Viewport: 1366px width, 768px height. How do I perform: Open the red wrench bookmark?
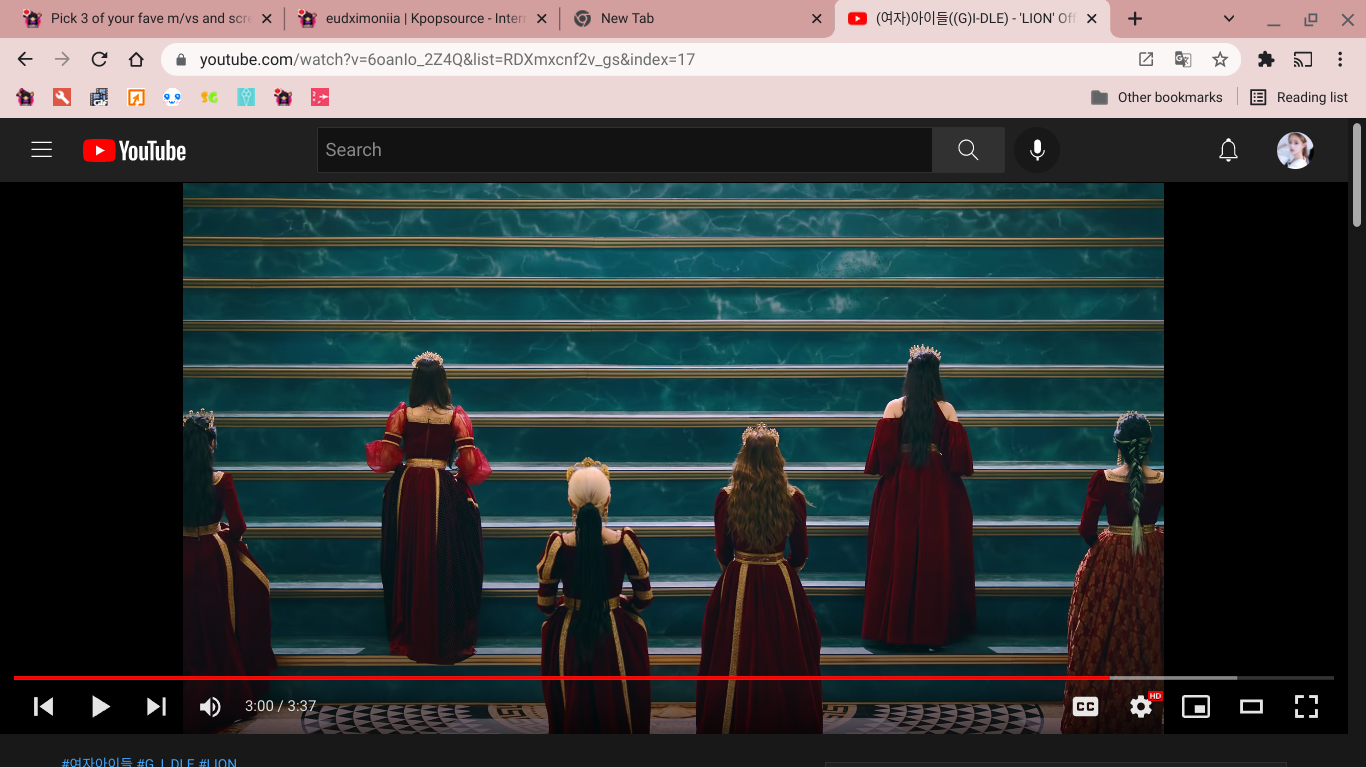[x=62, y=97]
